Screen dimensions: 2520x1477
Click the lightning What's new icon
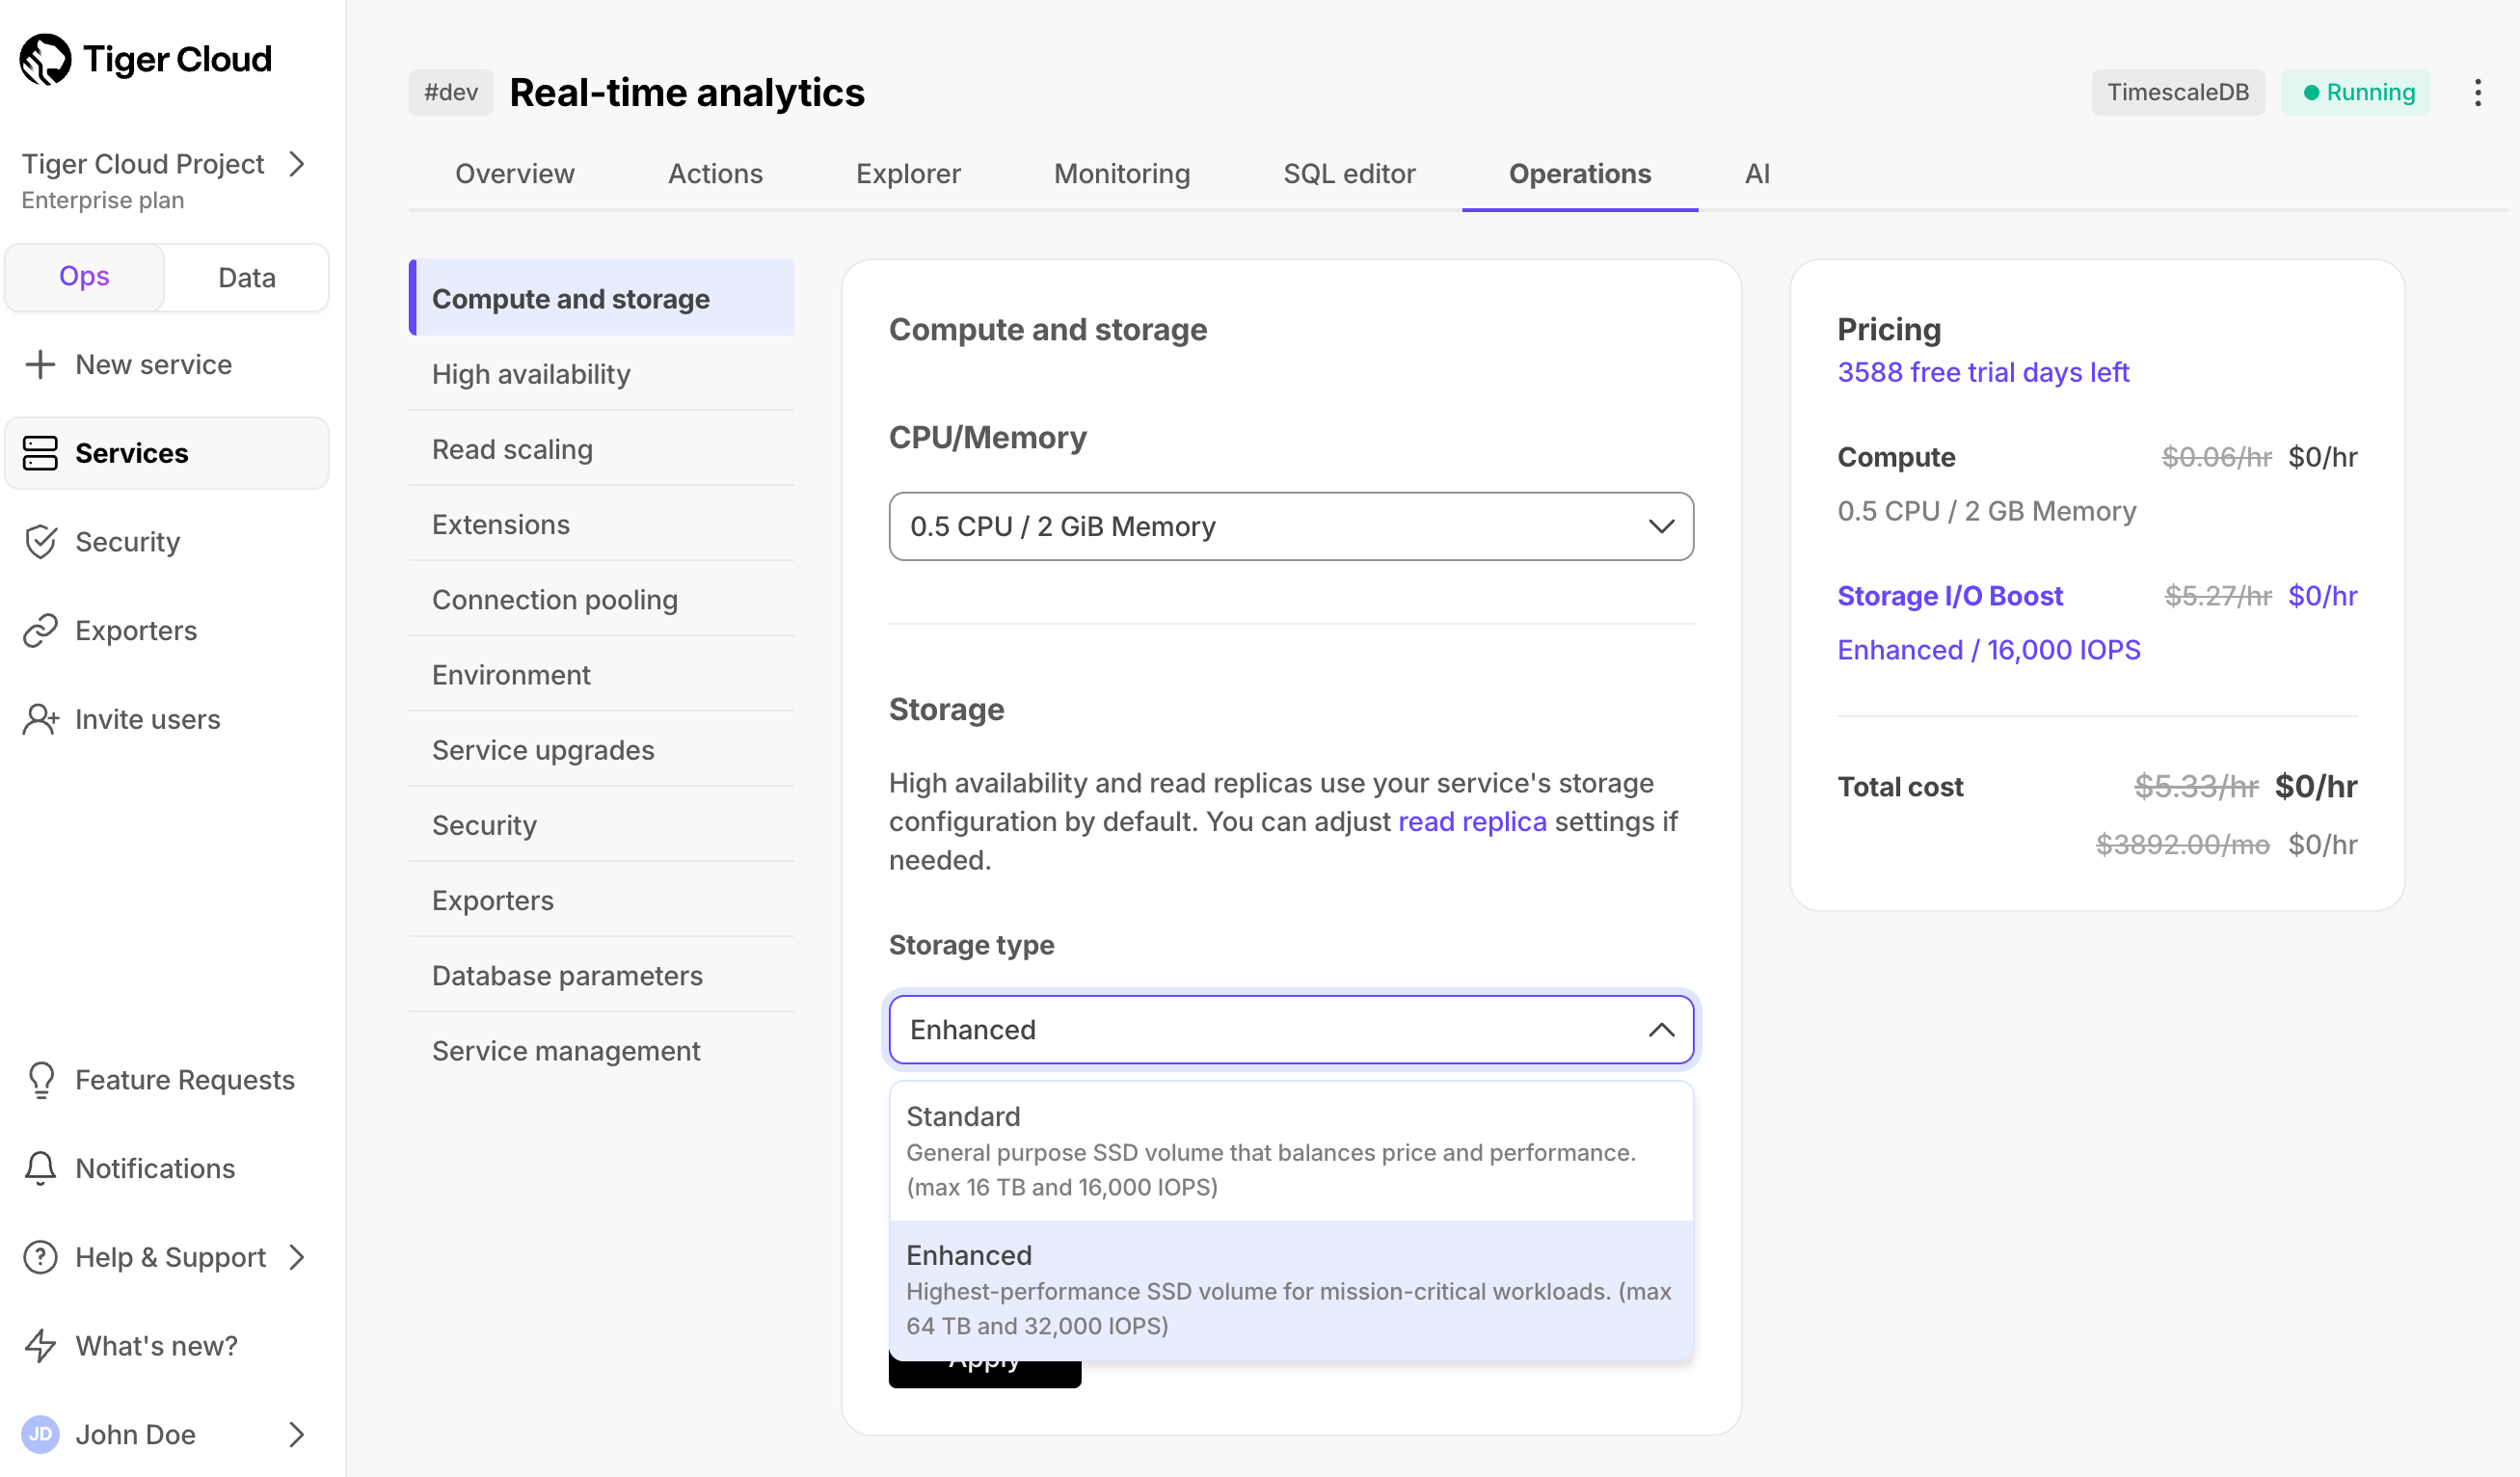click(x=40, y=1346)
